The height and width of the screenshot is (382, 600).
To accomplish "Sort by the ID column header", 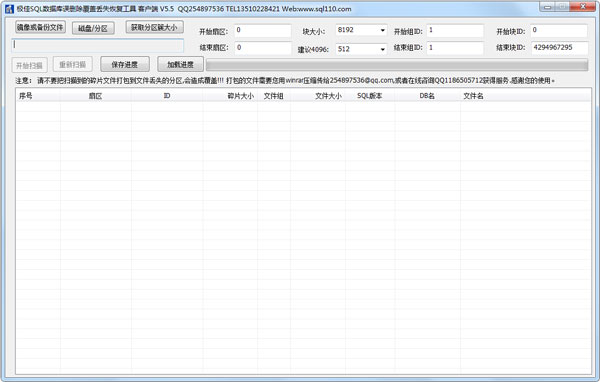I will pyautogui.click(x=167, y=96).
